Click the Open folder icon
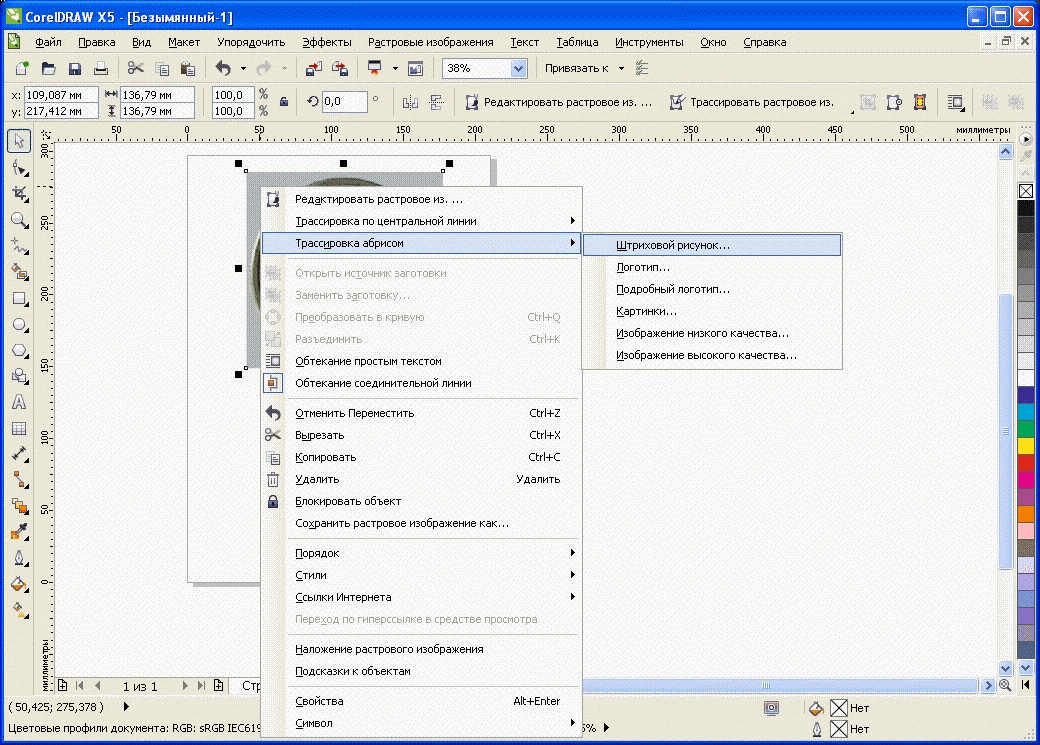This screenshot has height=745, width=1040. pos(48,68)
